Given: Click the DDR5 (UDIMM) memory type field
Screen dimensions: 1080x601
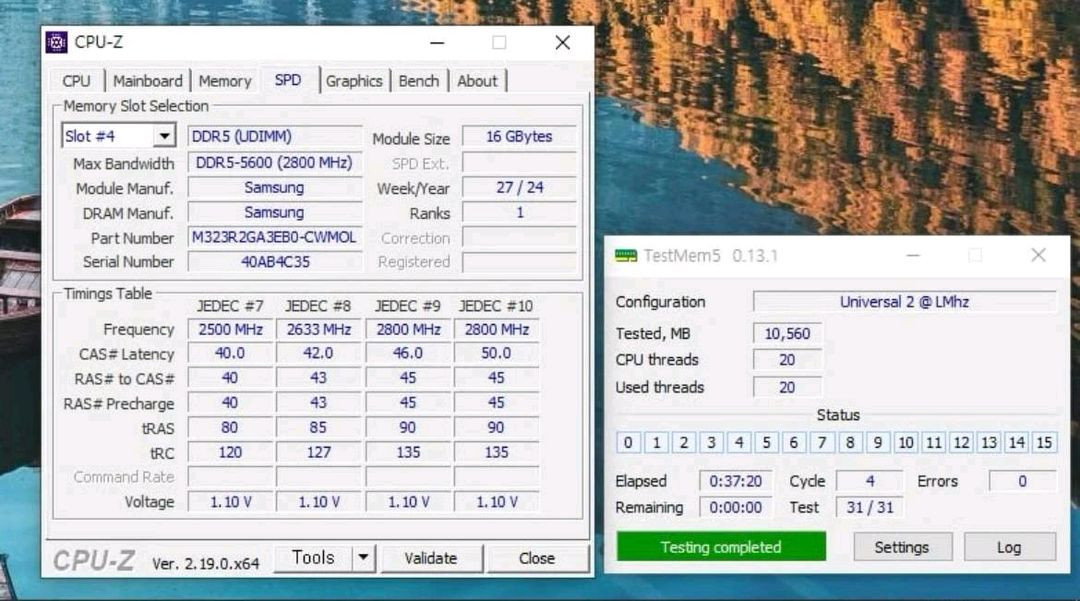Looking at the screenshot, I should (274, 136).
